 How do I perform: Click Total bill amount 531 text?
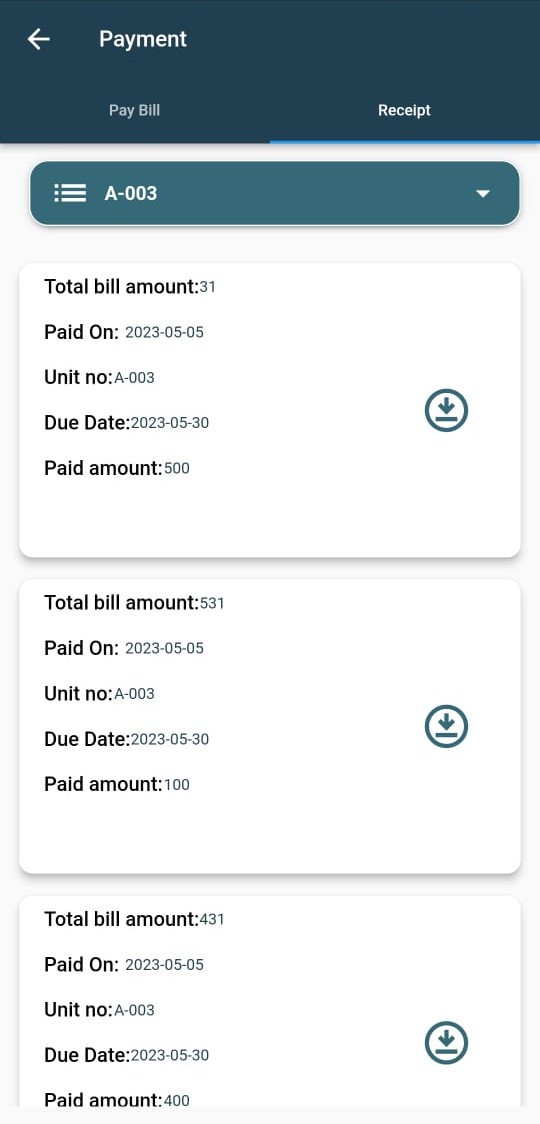point(134,603)
